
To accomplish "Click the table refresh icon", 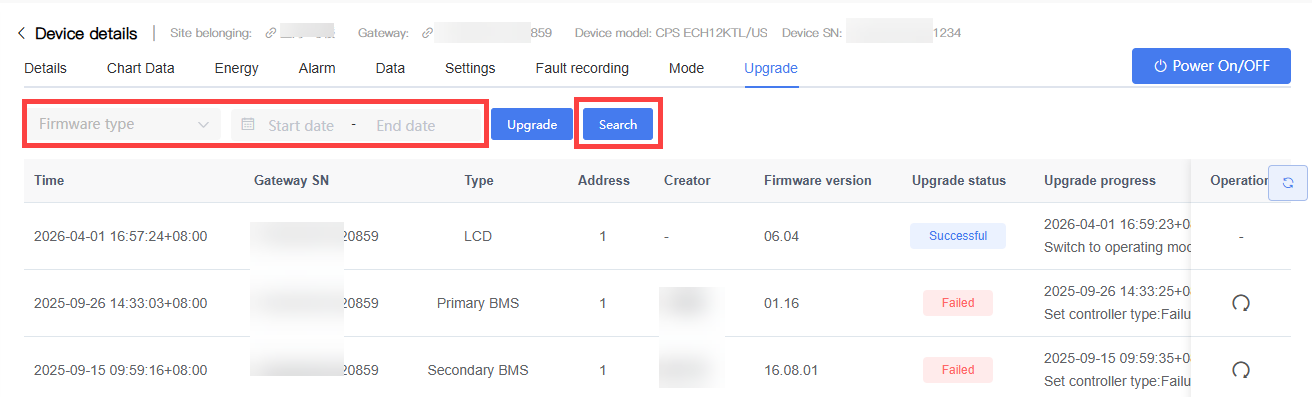I will point(1288,183).
